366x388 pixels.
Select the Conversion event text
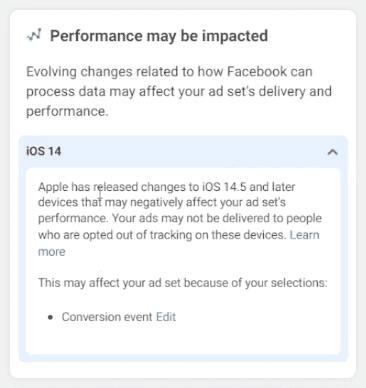107,317
